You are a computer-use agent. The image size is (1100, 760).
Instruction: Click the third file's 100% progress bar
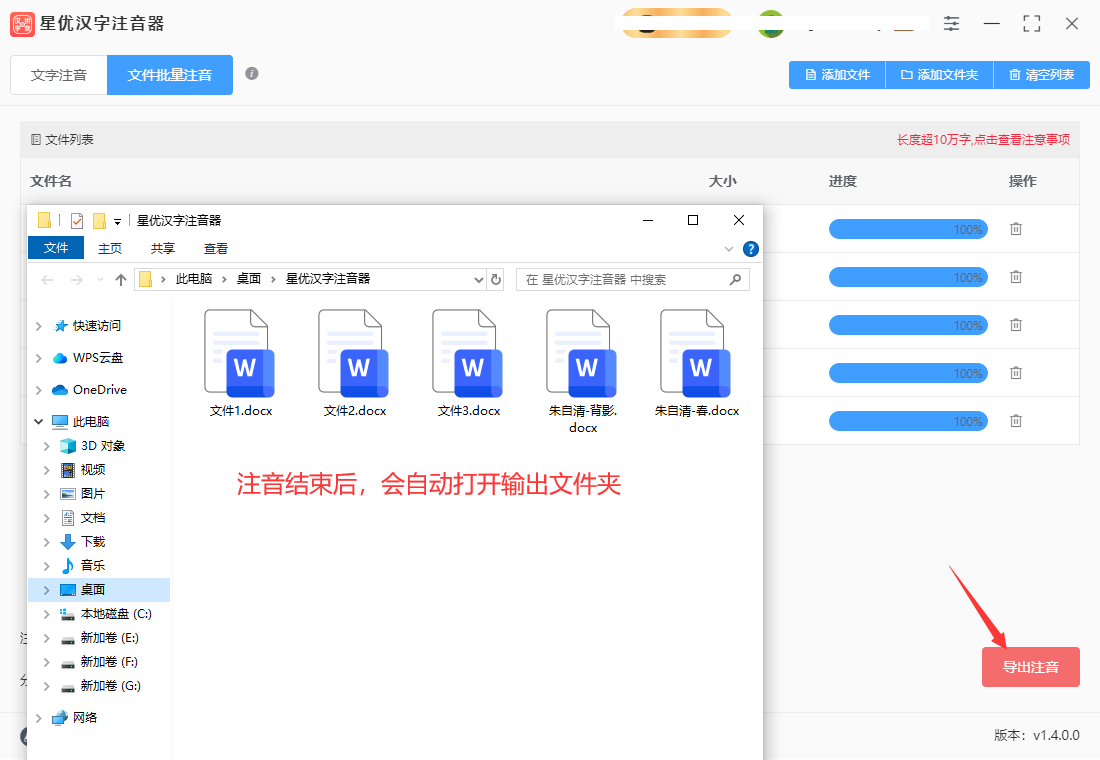click(908, 326)
